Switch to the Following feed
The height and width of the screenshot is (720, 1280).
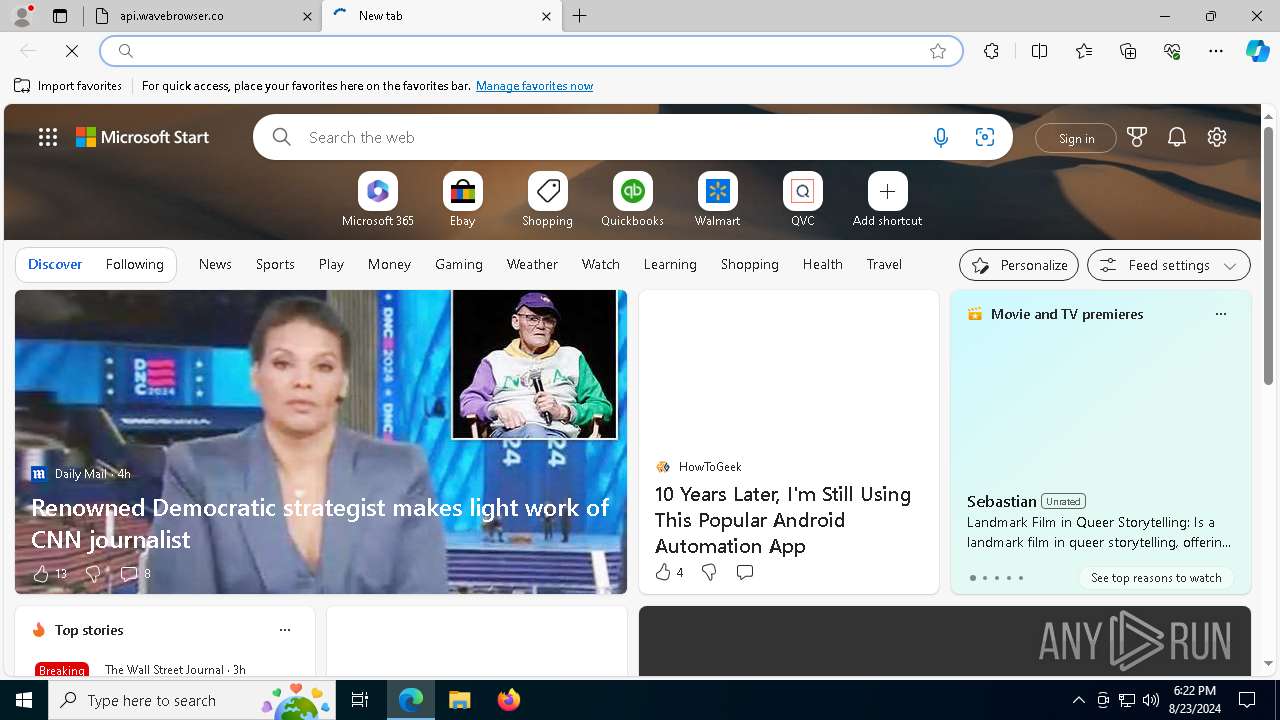tap(135, 264)
